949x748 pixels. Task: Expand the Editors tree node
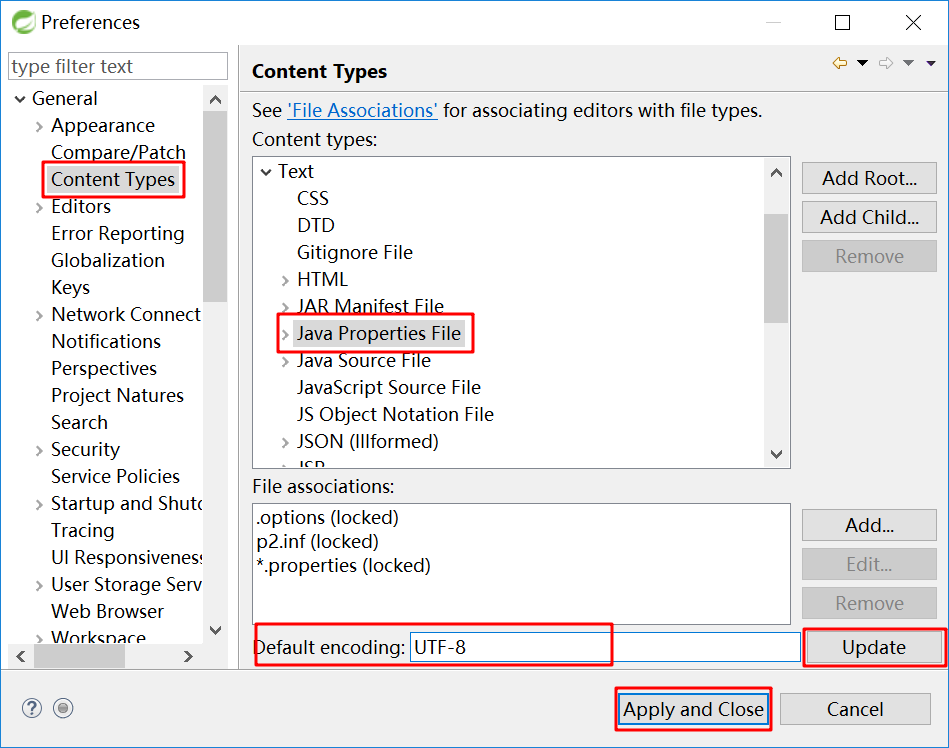coord(39,208)
